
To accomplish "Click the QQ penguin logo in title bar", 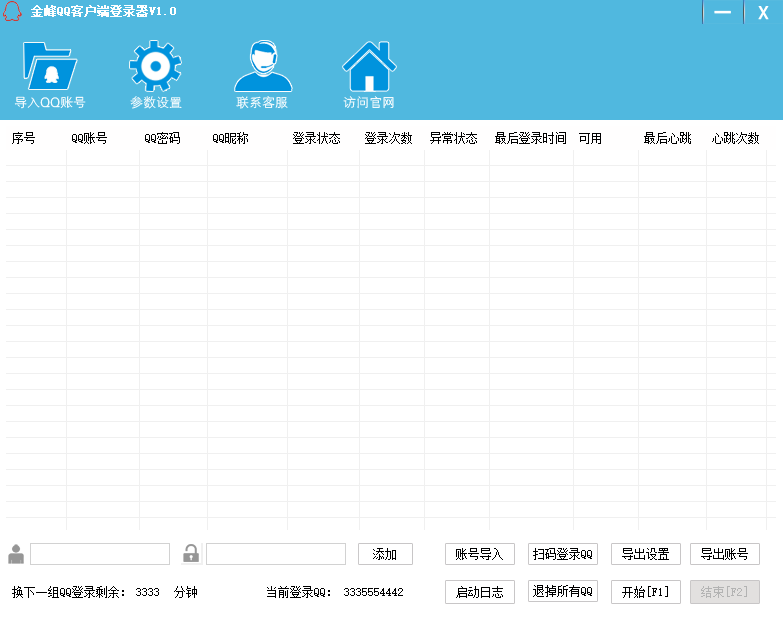I will (12, 11).
